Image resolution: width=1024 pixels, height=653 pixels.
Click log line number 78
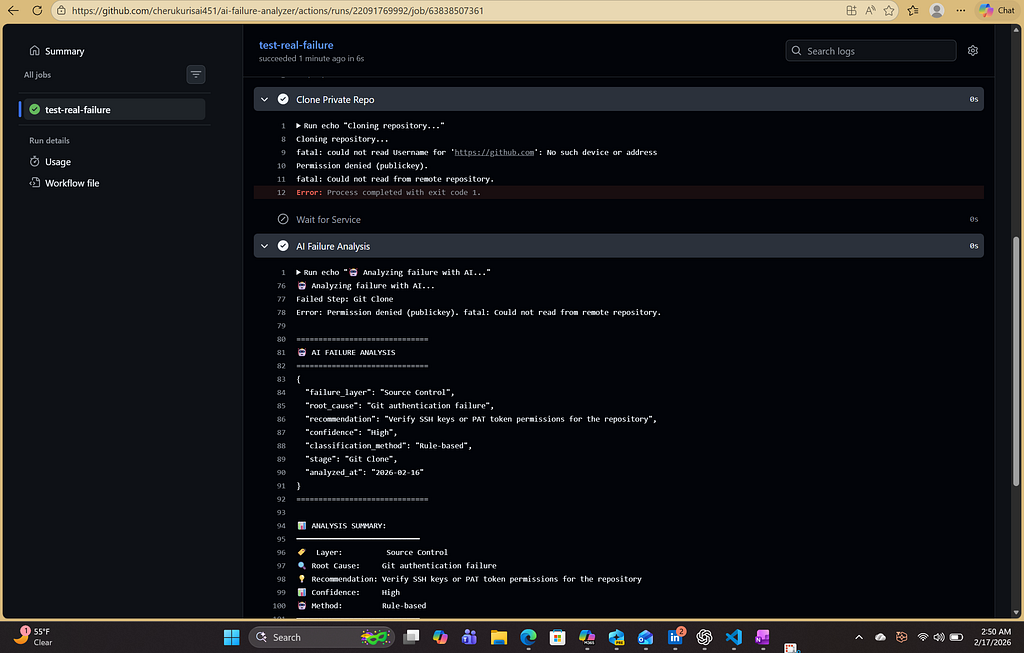[281, 313]
